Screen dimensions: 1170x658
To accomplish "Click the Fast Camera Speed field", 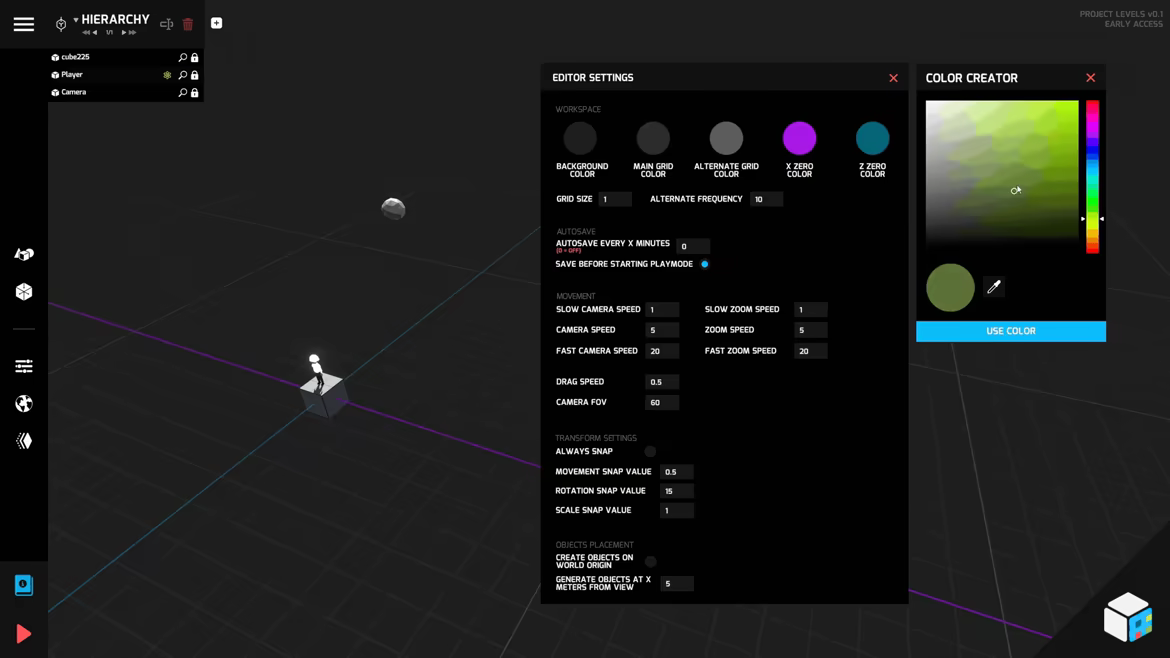I will click(662, 351).
